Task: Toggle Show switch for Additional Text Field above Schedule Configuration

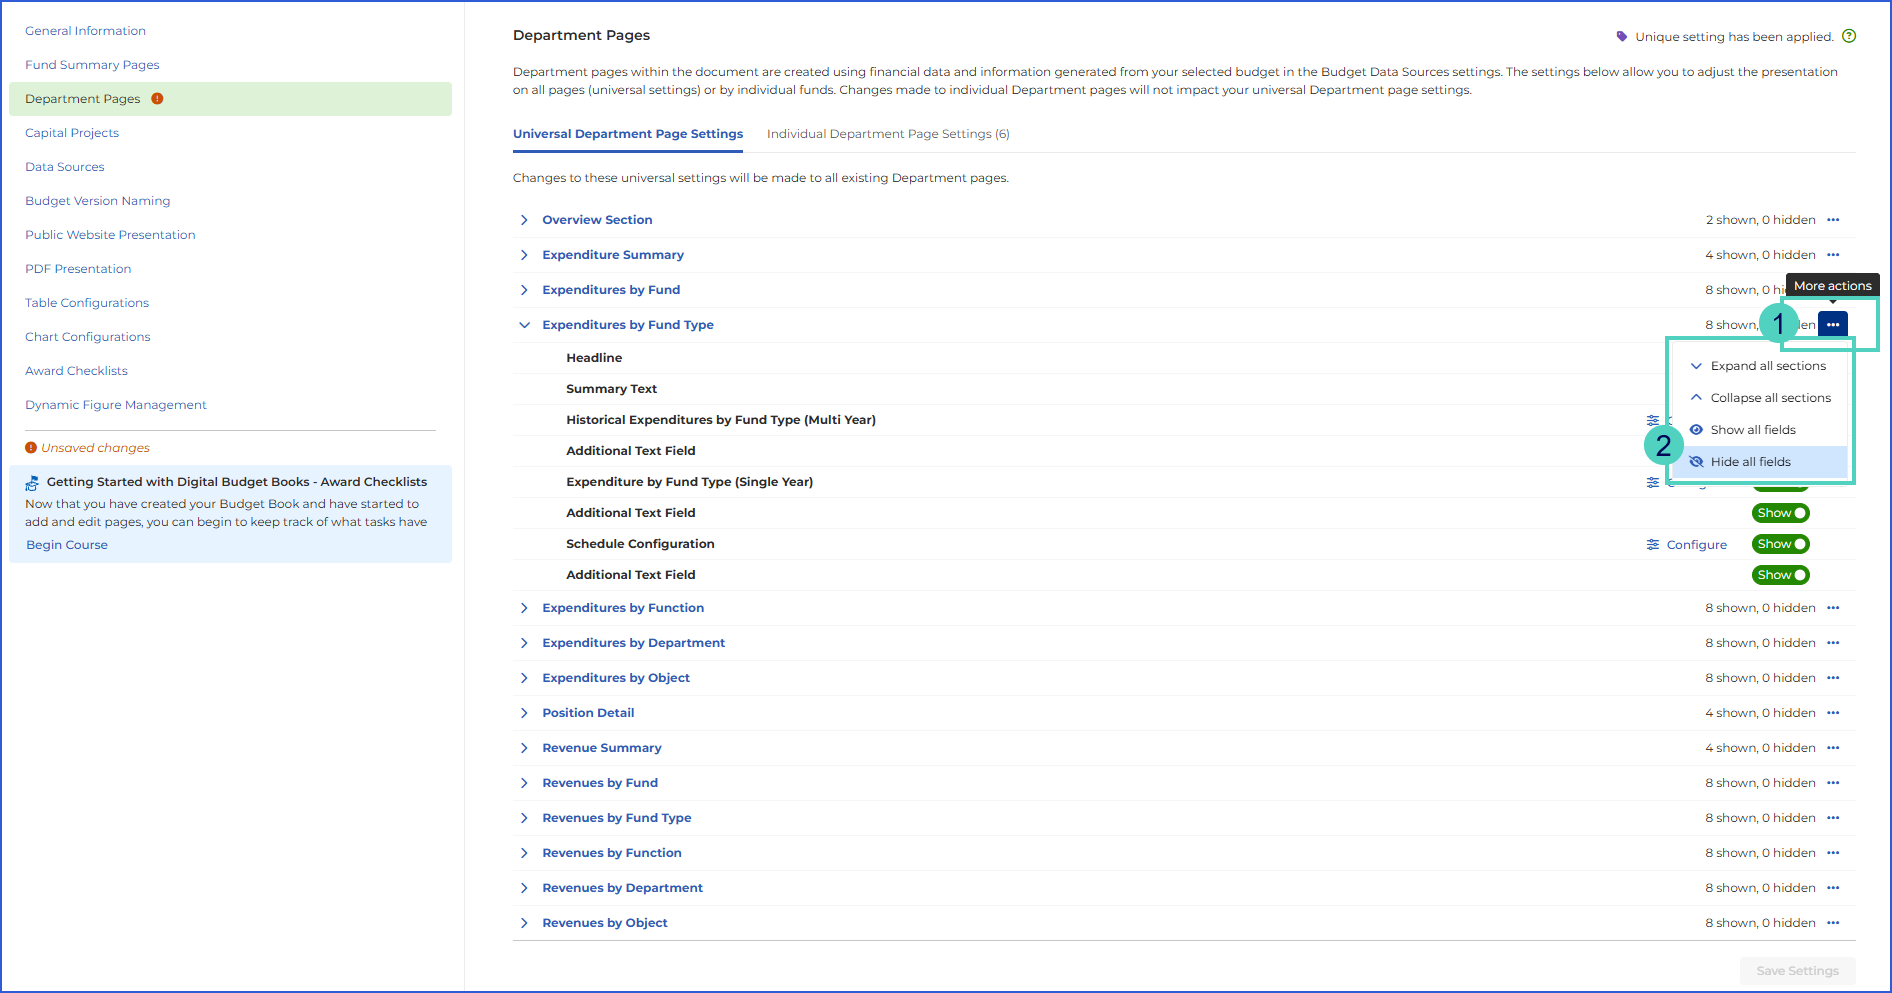Action: 1780,513
